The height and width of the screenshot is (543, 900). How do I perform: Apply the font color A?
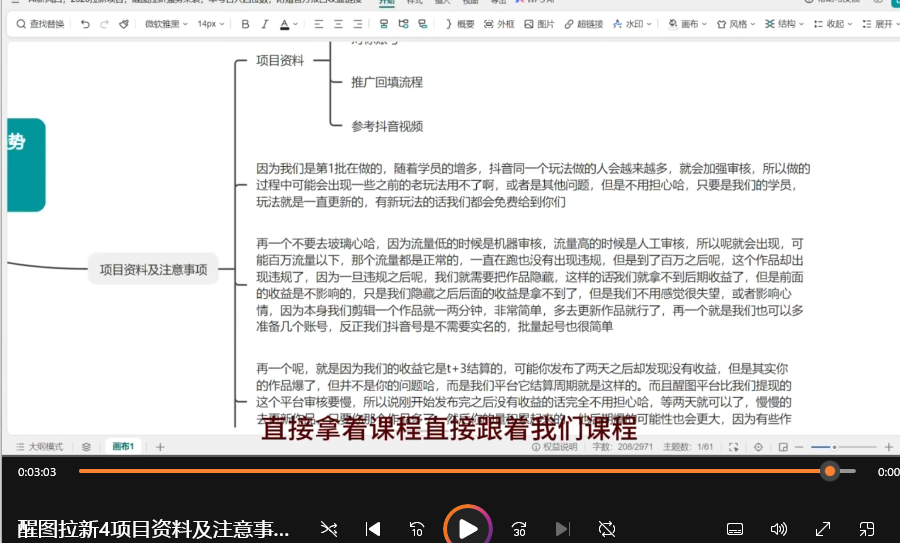284,24
